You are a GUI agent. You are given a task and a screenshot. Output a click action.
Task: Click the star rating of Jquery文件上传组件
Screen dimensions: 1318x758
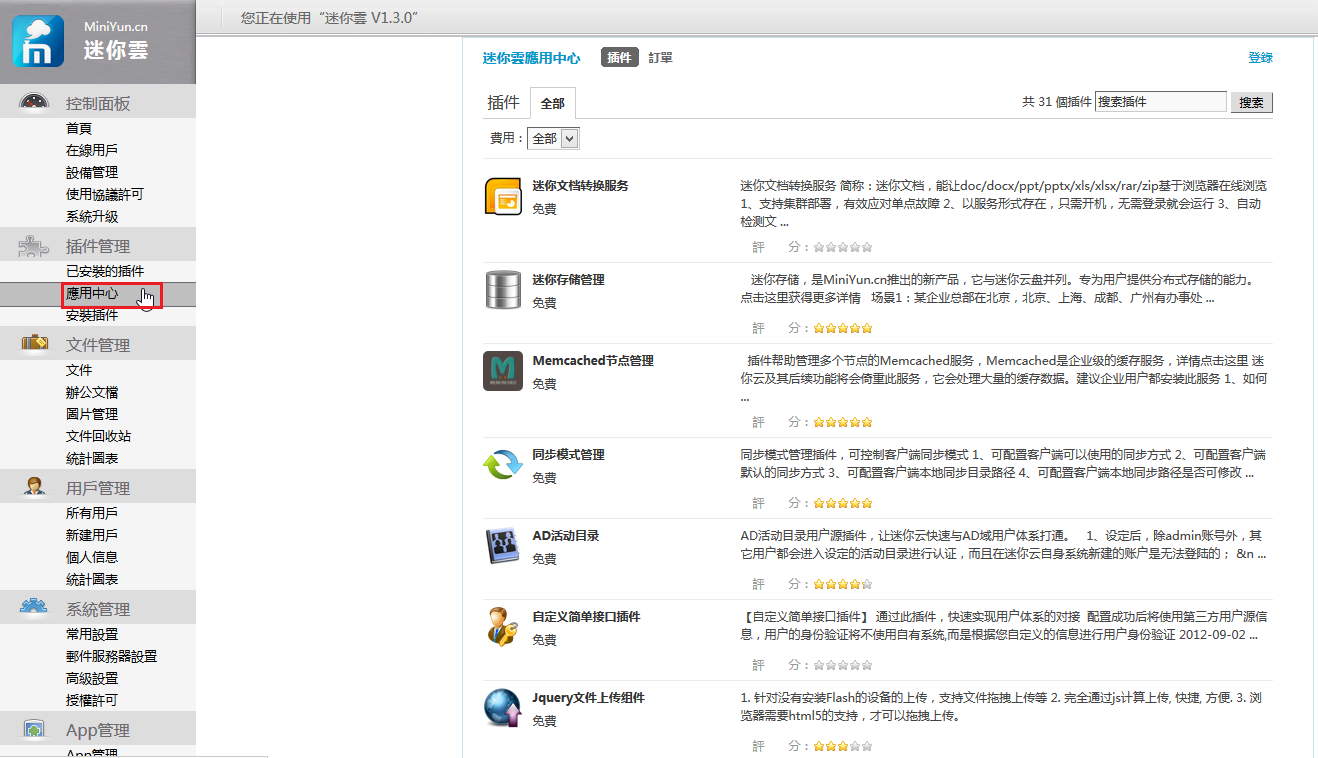pyautogui.click(x=843, y=746)
